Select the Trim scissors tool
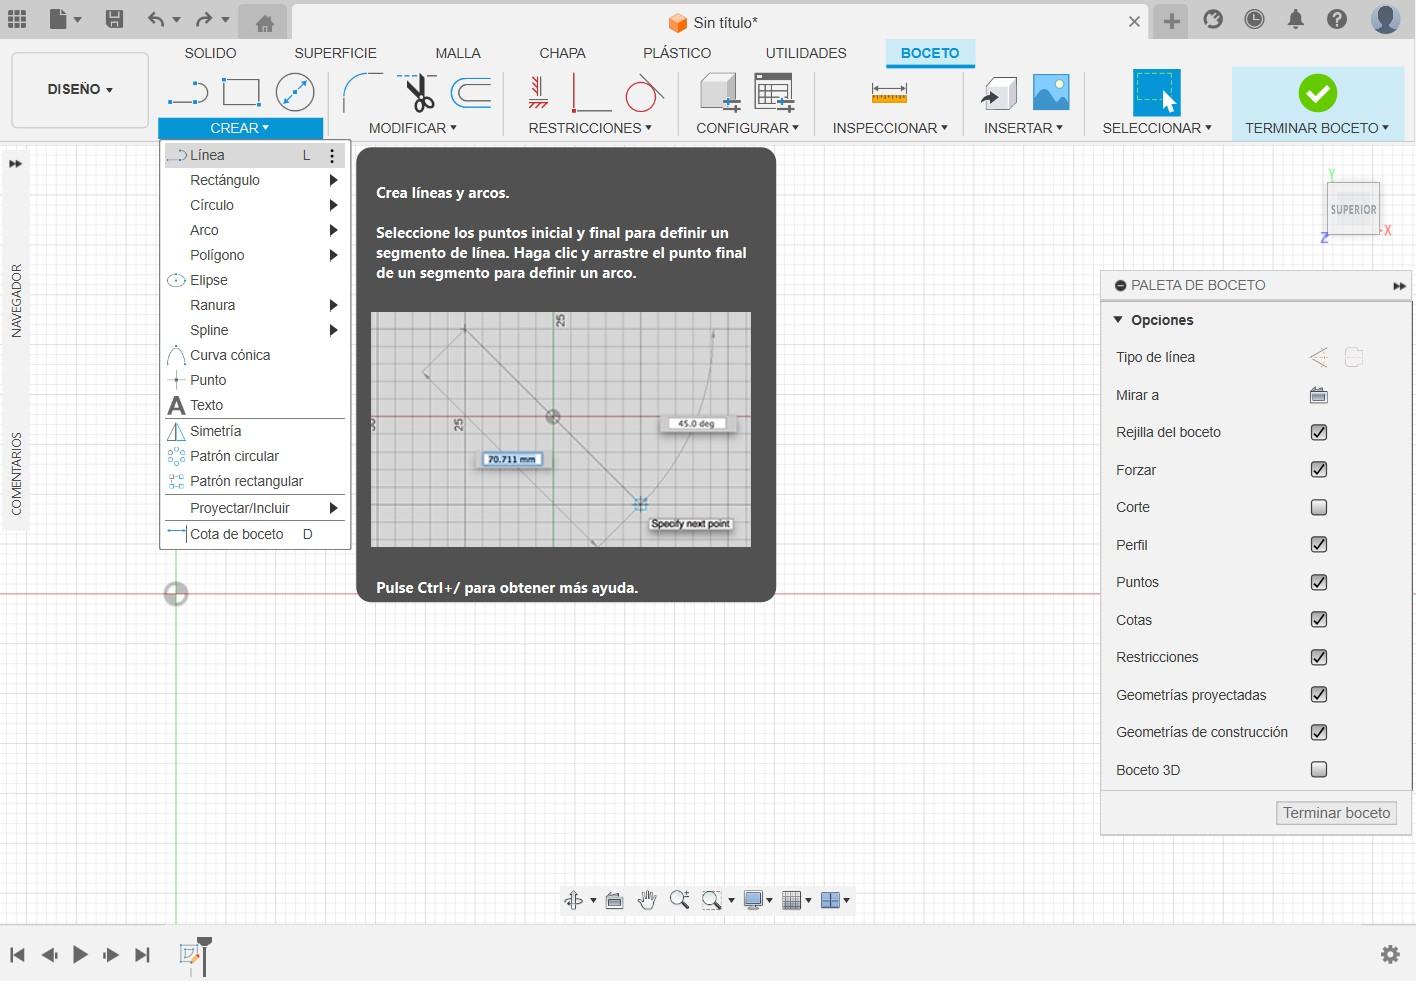The image size is (1416, 981). click(419, 93)
